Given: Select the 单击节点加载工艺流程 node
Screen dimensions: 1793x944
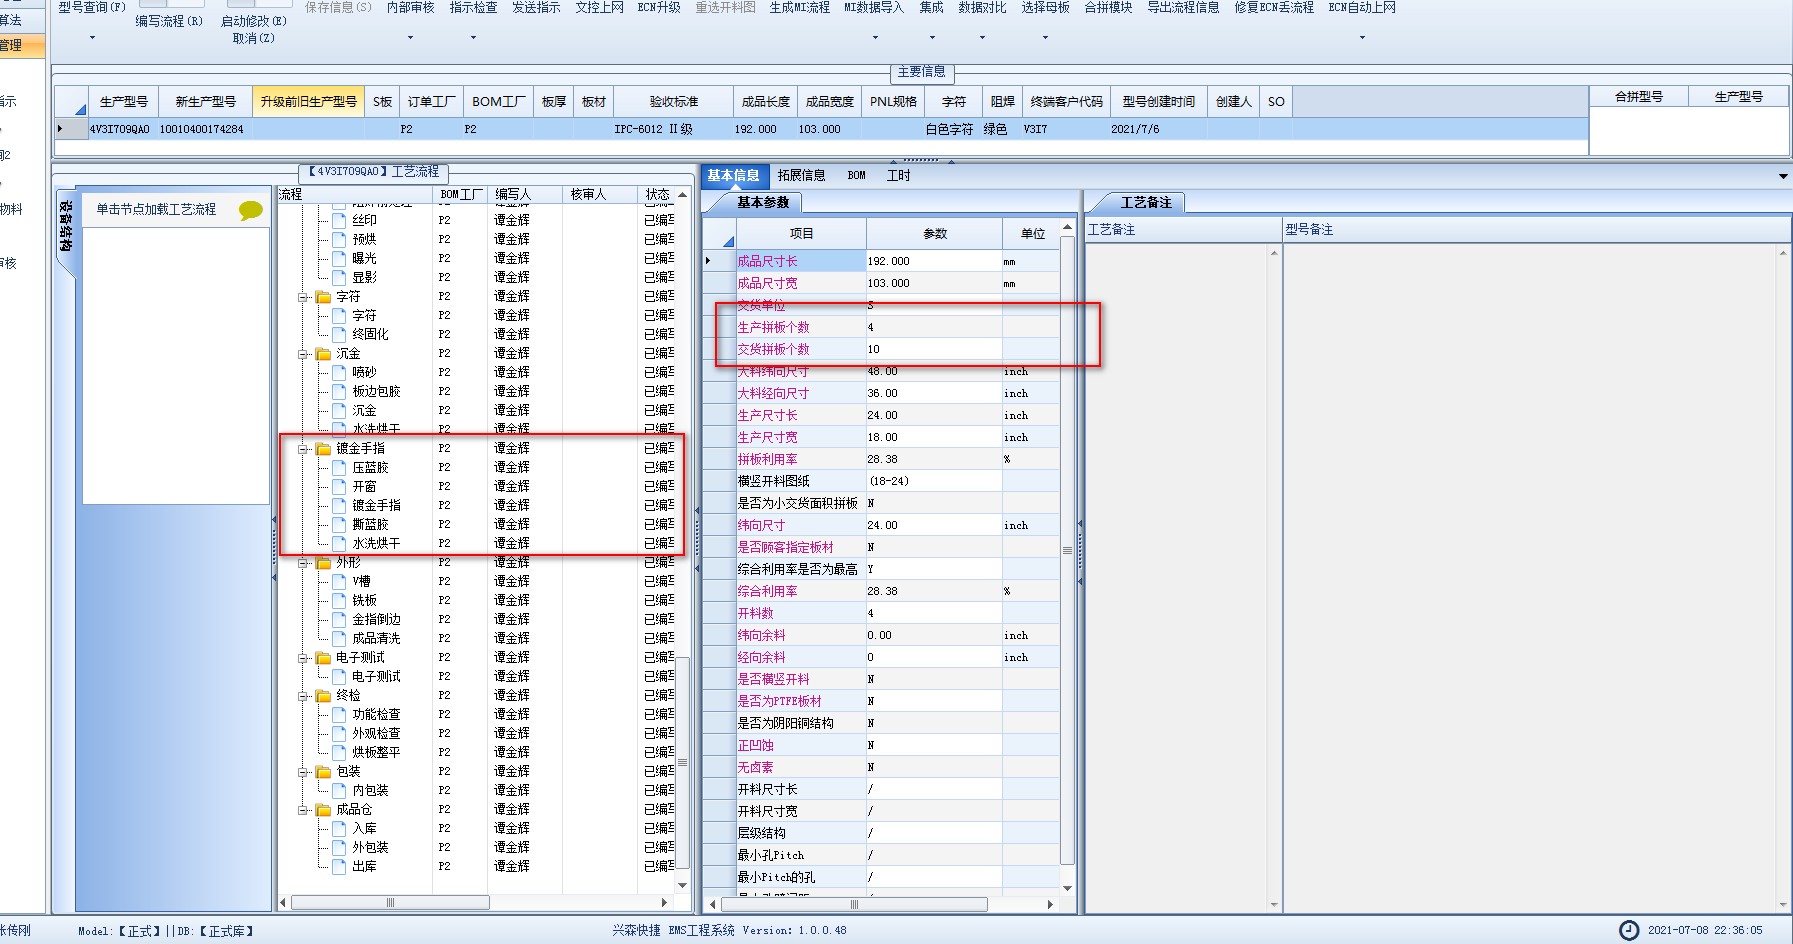Looking at the screenshot, I should 156,210.
